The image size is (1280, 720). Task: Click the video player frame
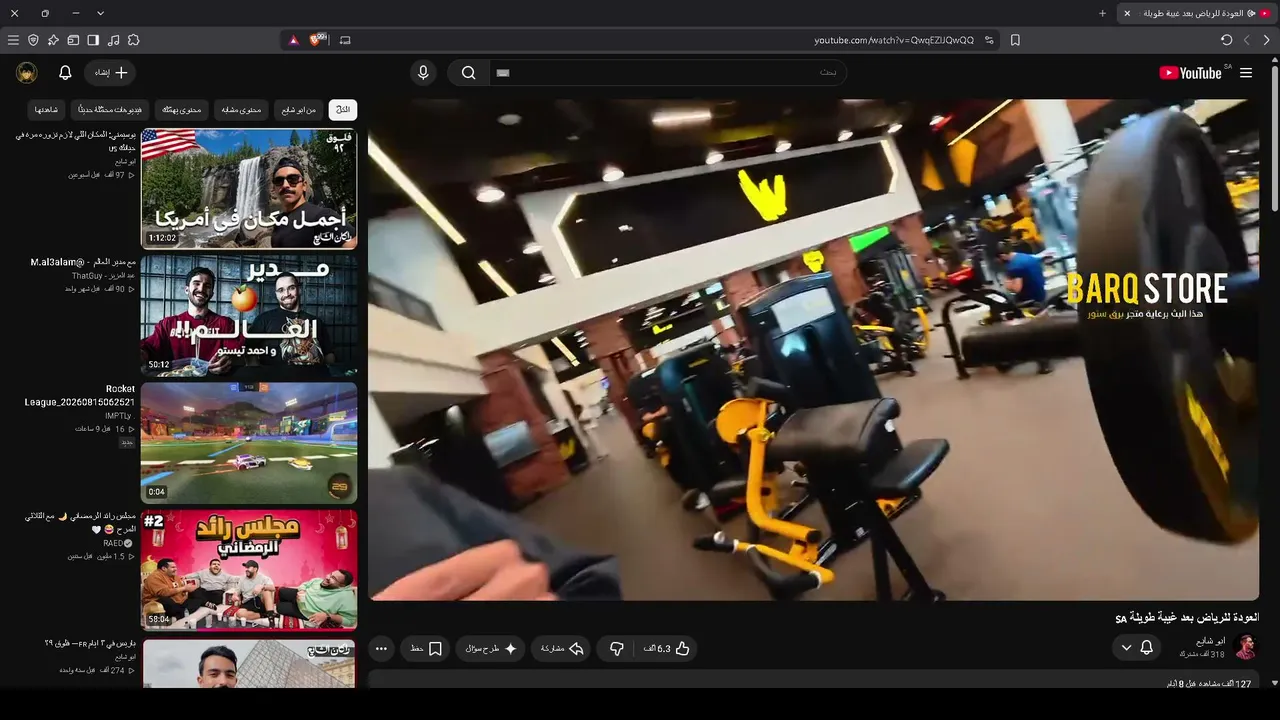813,350
